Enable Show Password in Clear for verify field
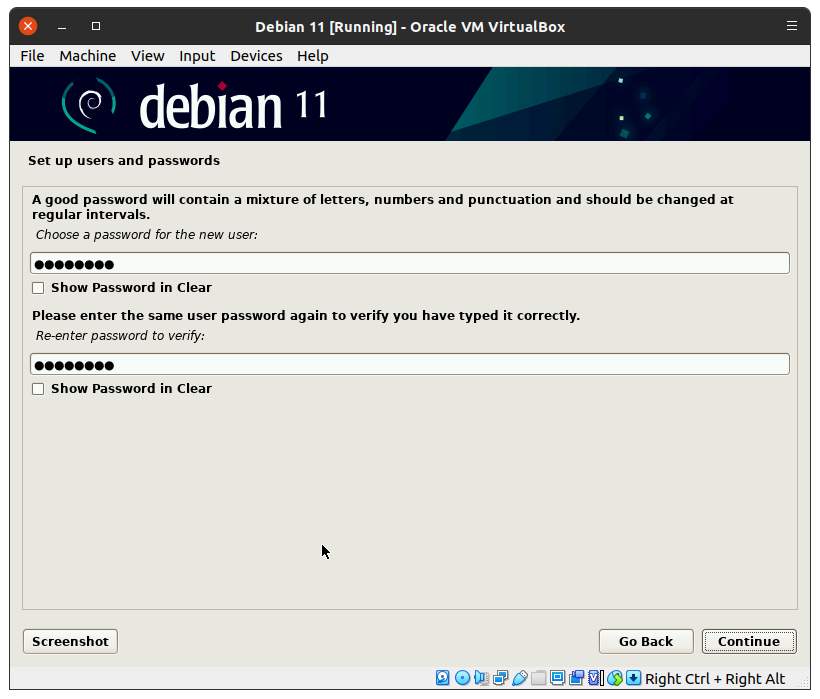This screenshot has height=699, width=820. click(38, 389)
